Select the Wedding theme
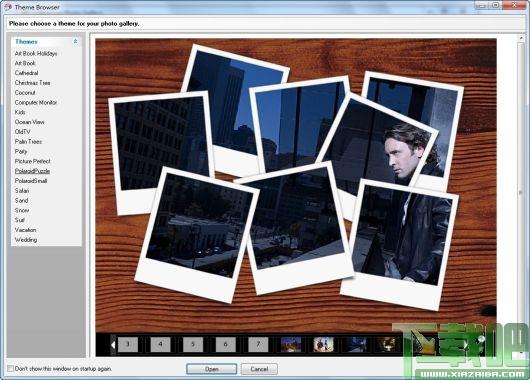The height and width of the screenshot is (380, 530). click(26, 240)
